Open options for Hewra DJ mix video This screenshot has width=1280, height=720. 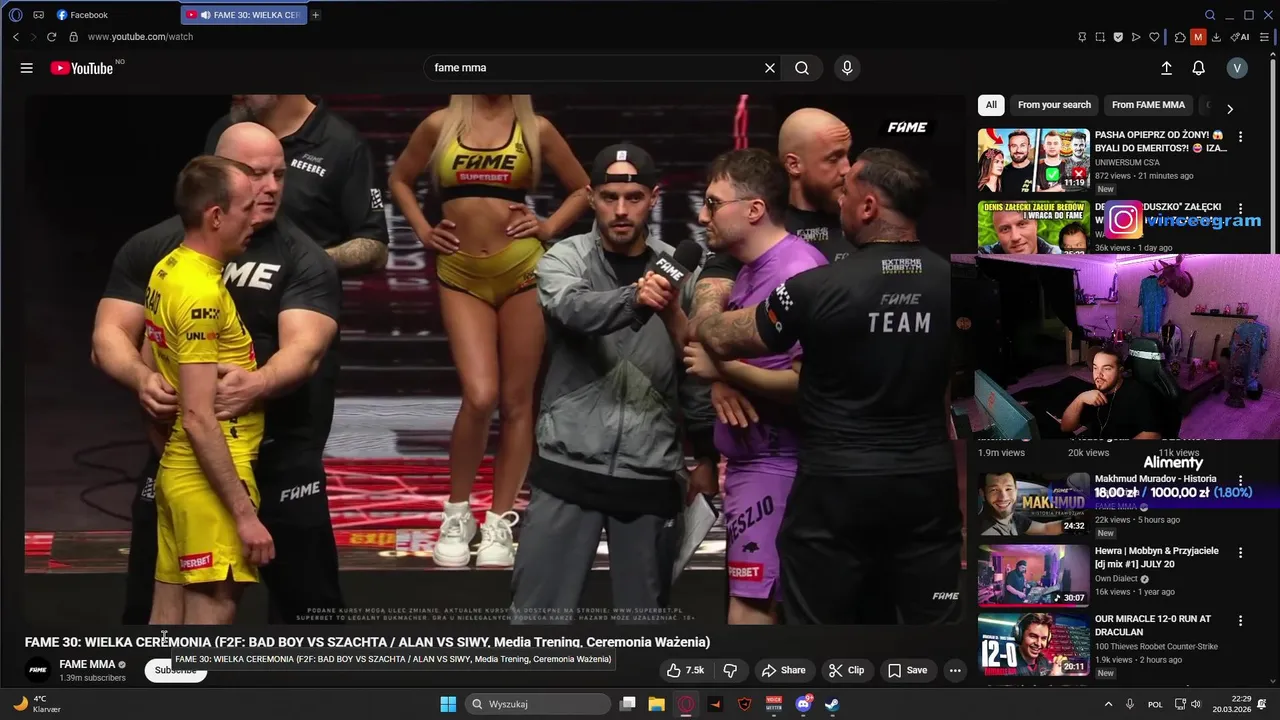(x=1241, y=553)
